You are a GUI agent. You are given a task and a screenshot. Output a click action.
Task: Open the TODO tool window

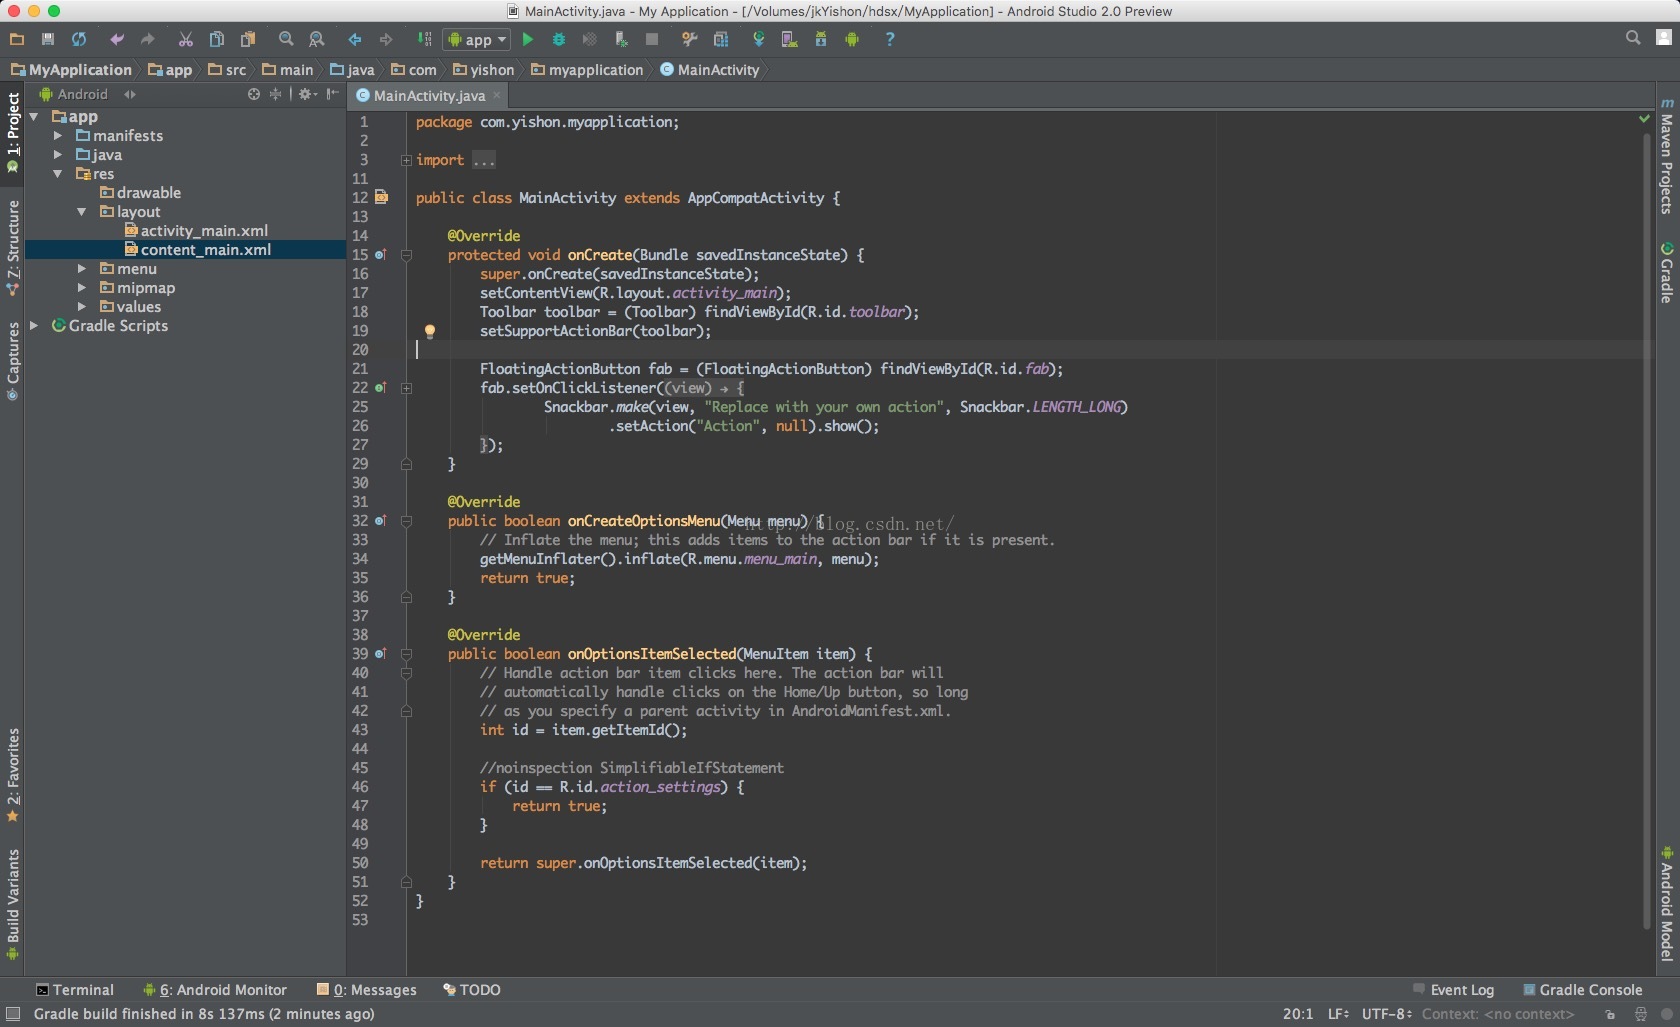click(472, 990)
